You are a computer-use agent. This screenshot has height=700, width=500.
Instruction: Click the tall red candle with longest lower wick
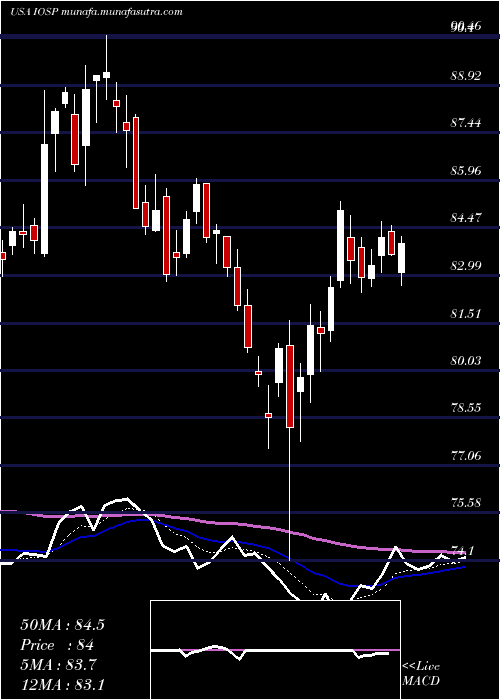[x=290, y=387]
